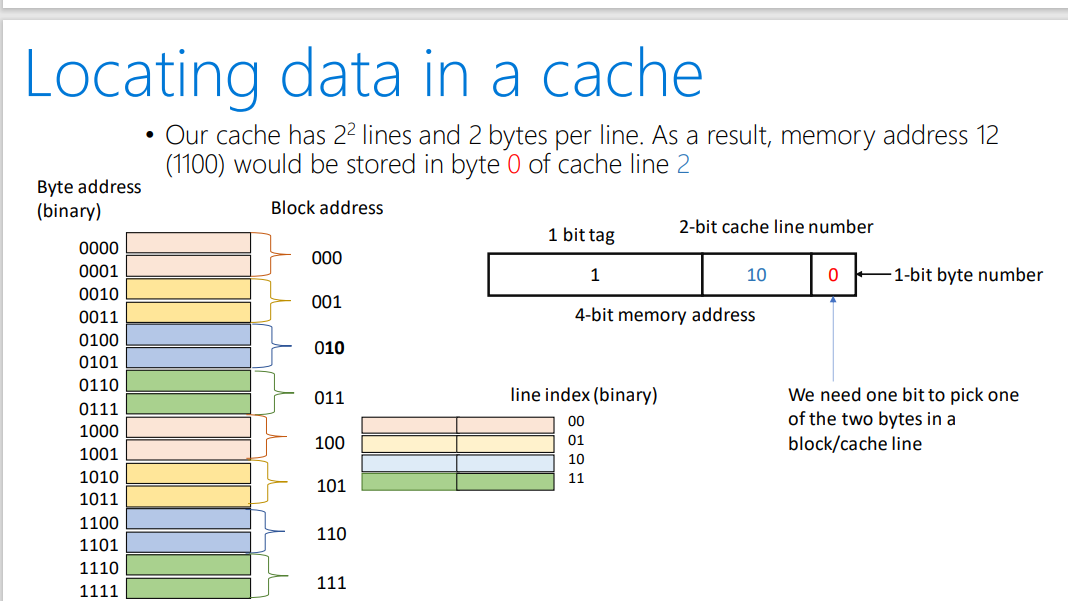
Task: Click the "We need one bit" explanation text
Action: click(x=902, y=419)
